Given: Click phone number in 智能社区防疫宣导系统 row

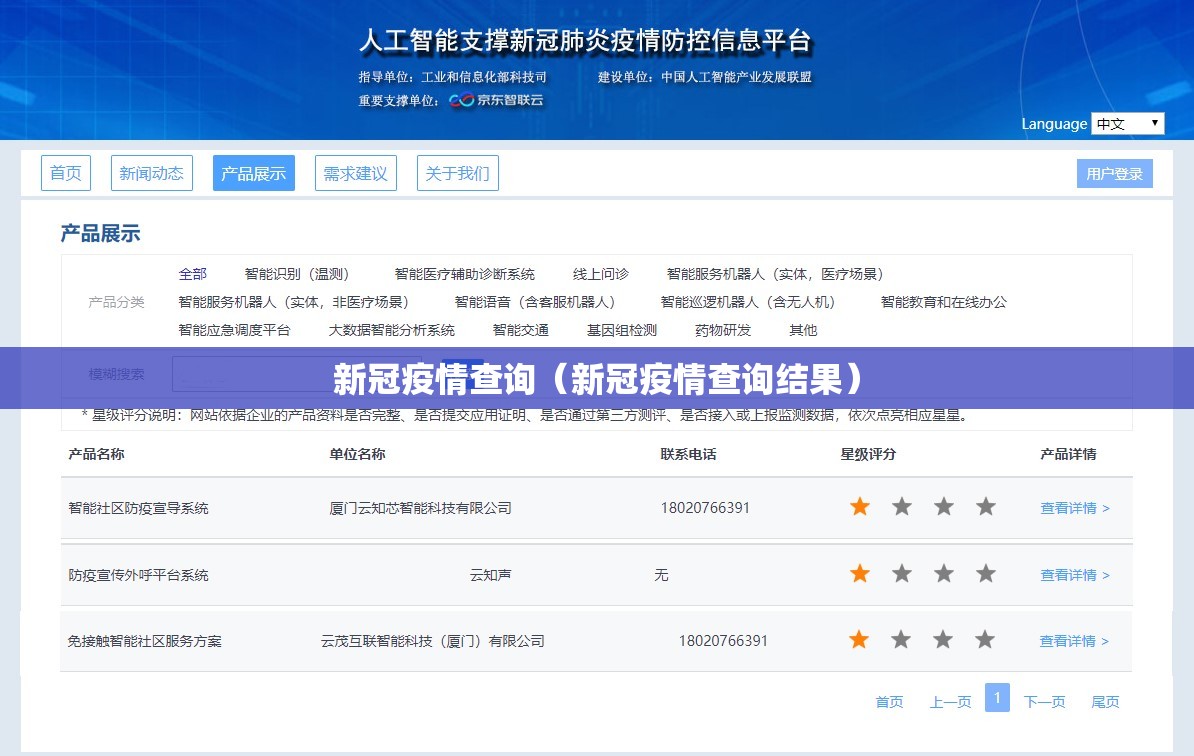Looking at the screenshot, I should pyautogui.click(x=705, y=508).
